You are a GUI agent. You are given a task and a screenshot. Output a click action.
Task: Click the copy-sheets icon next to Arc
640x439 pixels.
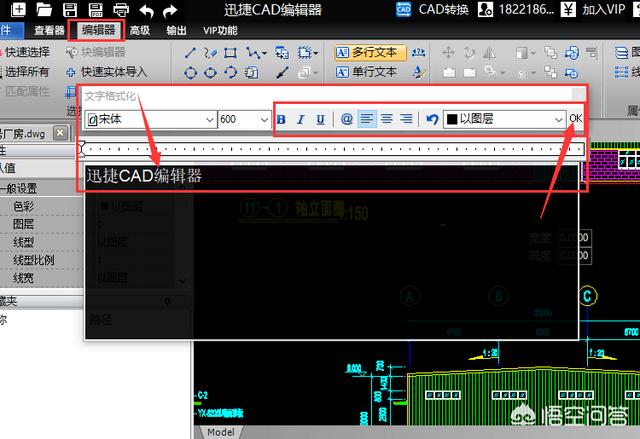point(251,73)
